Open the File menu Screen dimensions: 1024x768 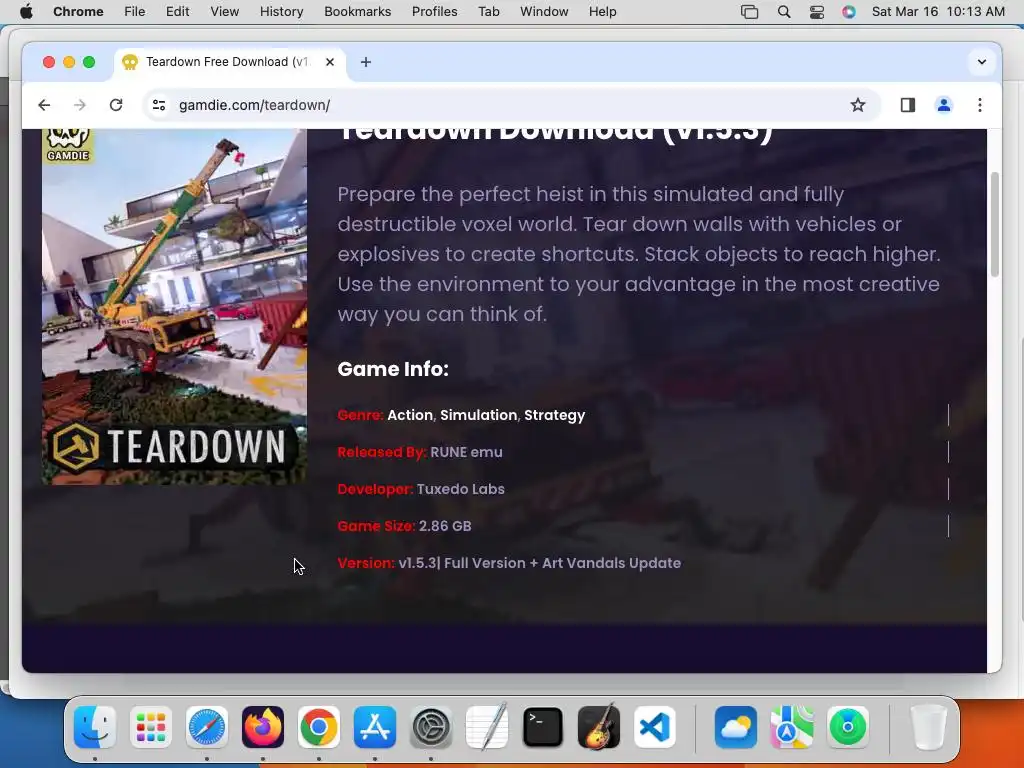pyautogui.click(x=135, y=12)
